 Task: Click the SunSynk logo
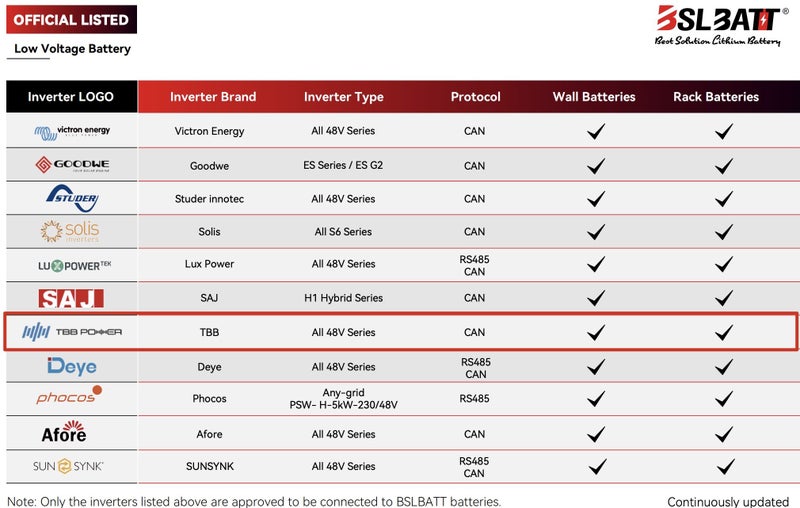[69, 466]
